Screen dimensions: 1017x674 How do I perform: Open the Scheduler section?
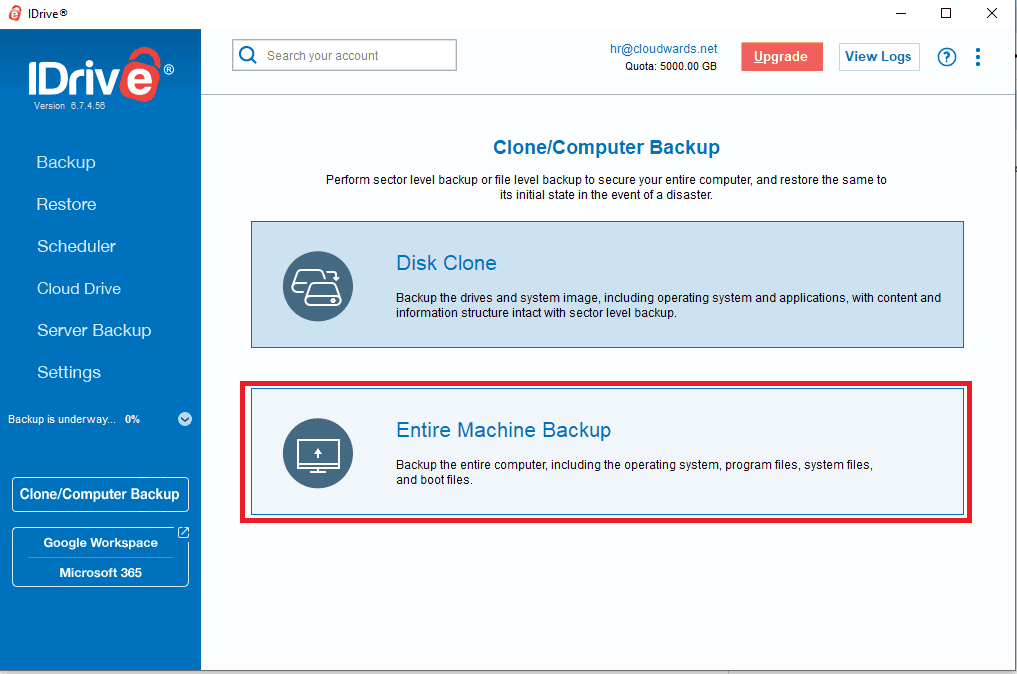coord(76,247)
